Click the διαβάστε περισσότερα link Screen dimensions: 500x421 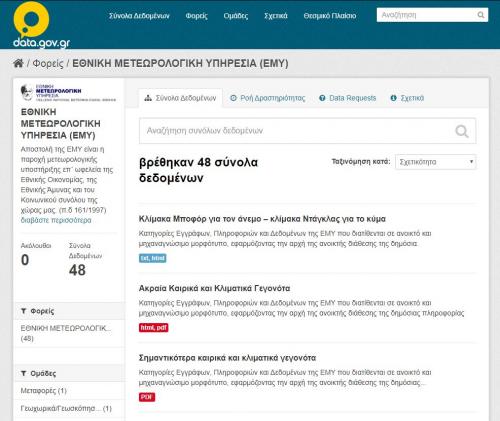point(56,220)
